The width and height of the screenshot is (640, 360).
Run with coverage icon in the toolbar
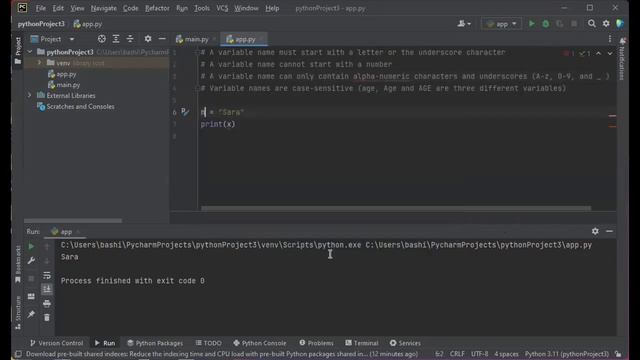click(x=560, y=24)
